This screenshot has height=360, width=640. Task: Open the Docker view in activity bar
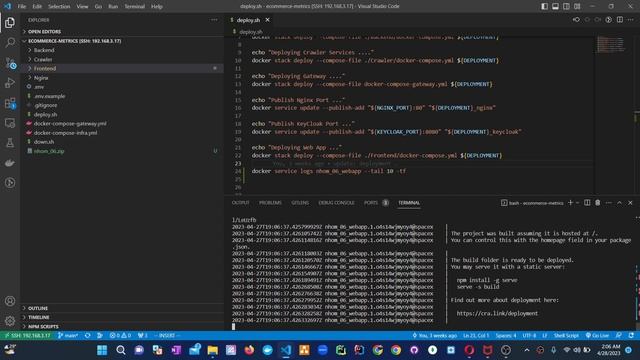click(10, 163)
